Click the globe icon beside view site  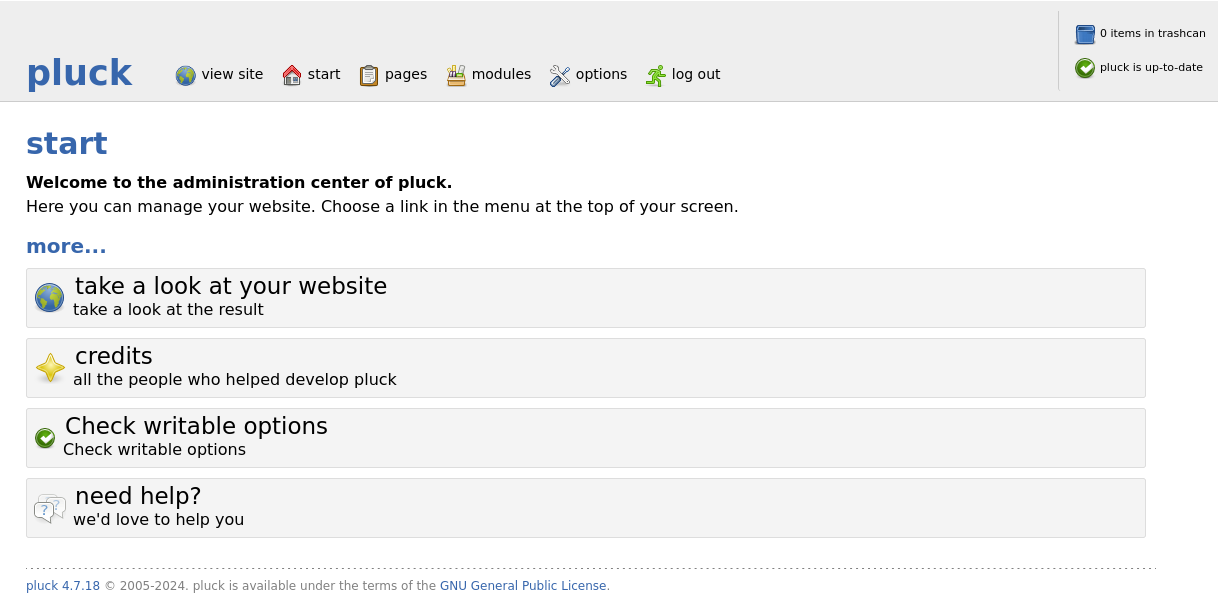tap(185, 75)
